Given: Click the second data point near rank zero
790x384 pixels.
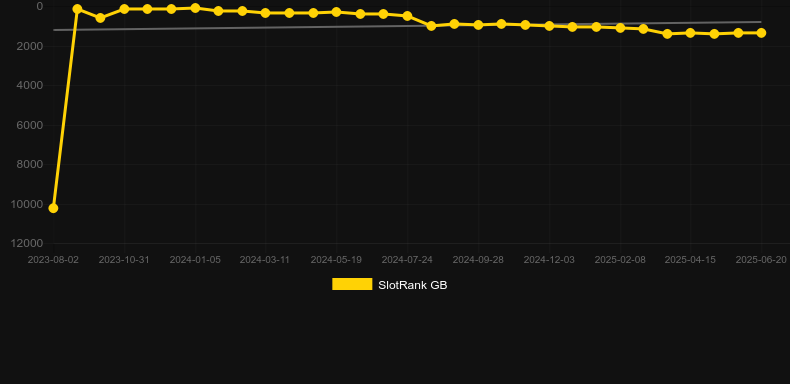Looking at the screenshot, I should [77, 9].
